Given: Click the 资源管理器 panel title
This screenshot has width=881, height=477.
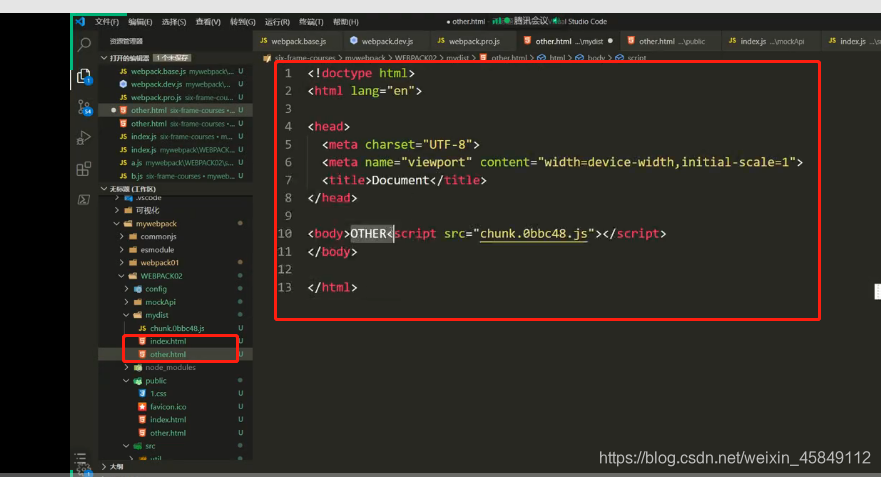Looking at the screenshot, I should [x=126, y=41].
